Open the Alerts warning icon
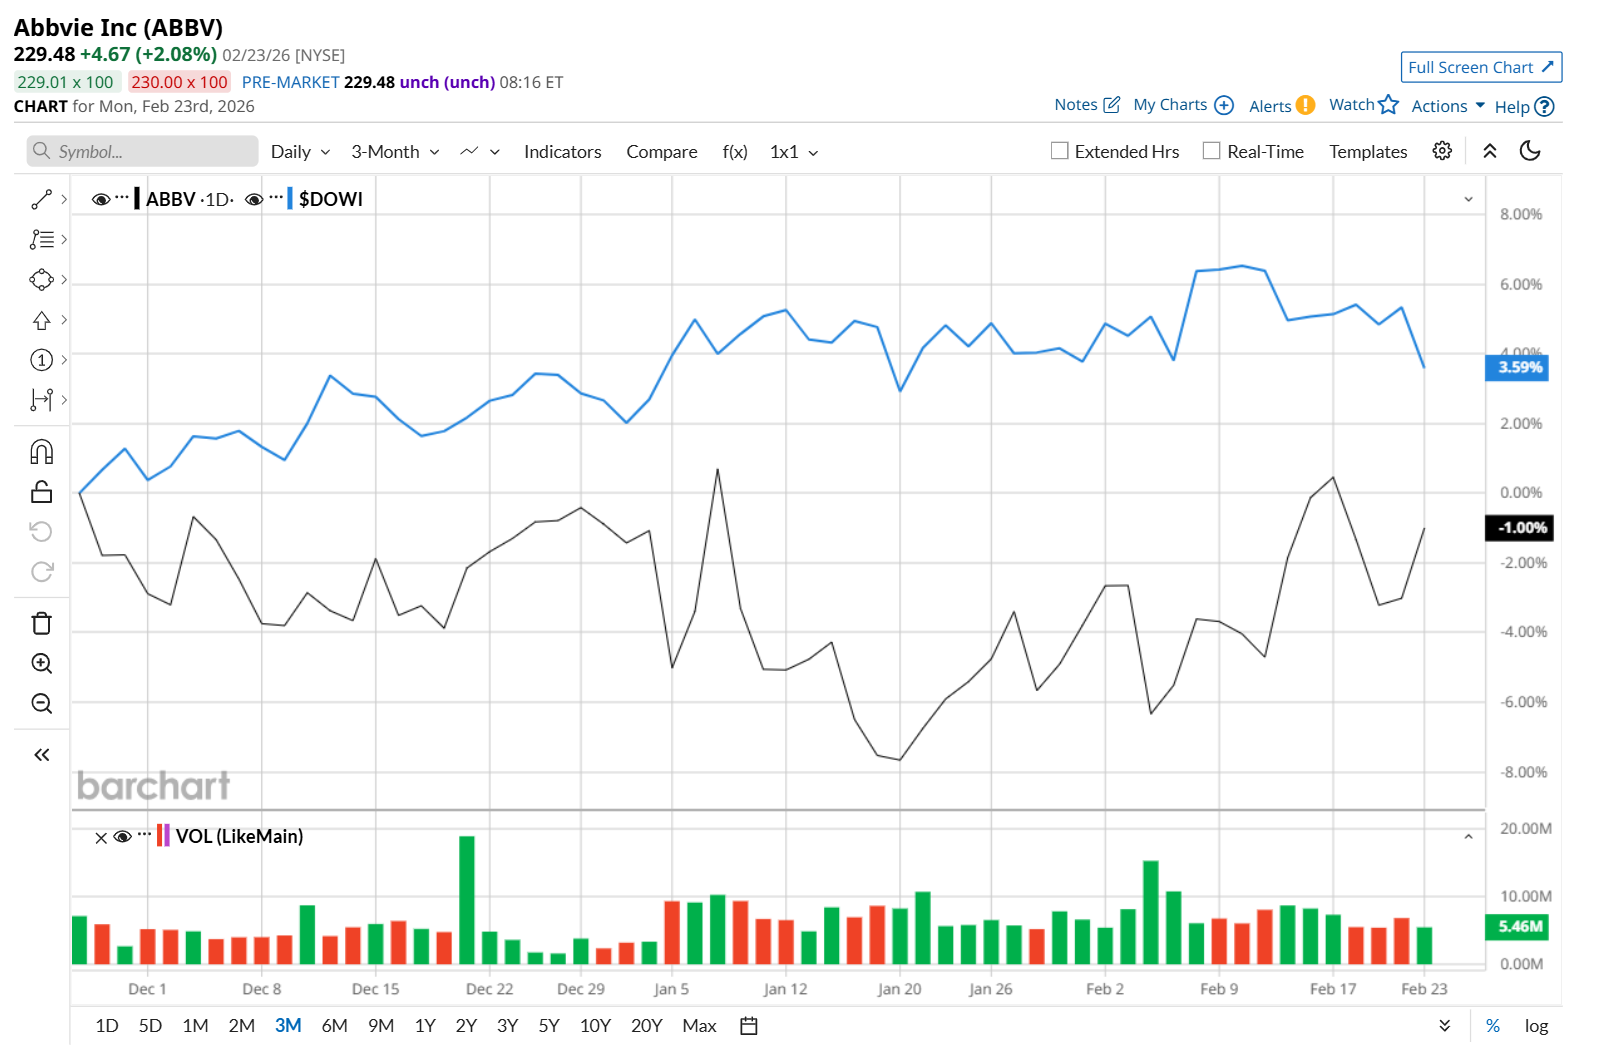This screenshot has height=1049, width=1623. [1305, 105]
